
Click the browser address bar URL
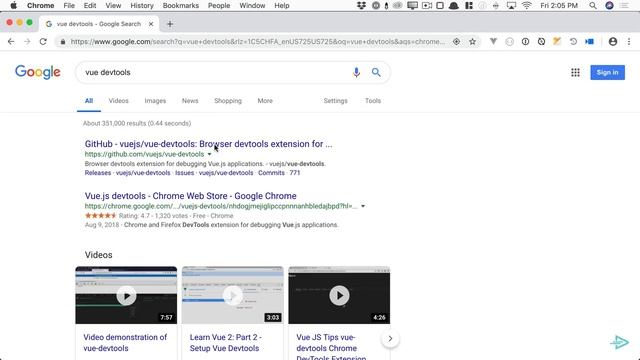tap(257, 42)
